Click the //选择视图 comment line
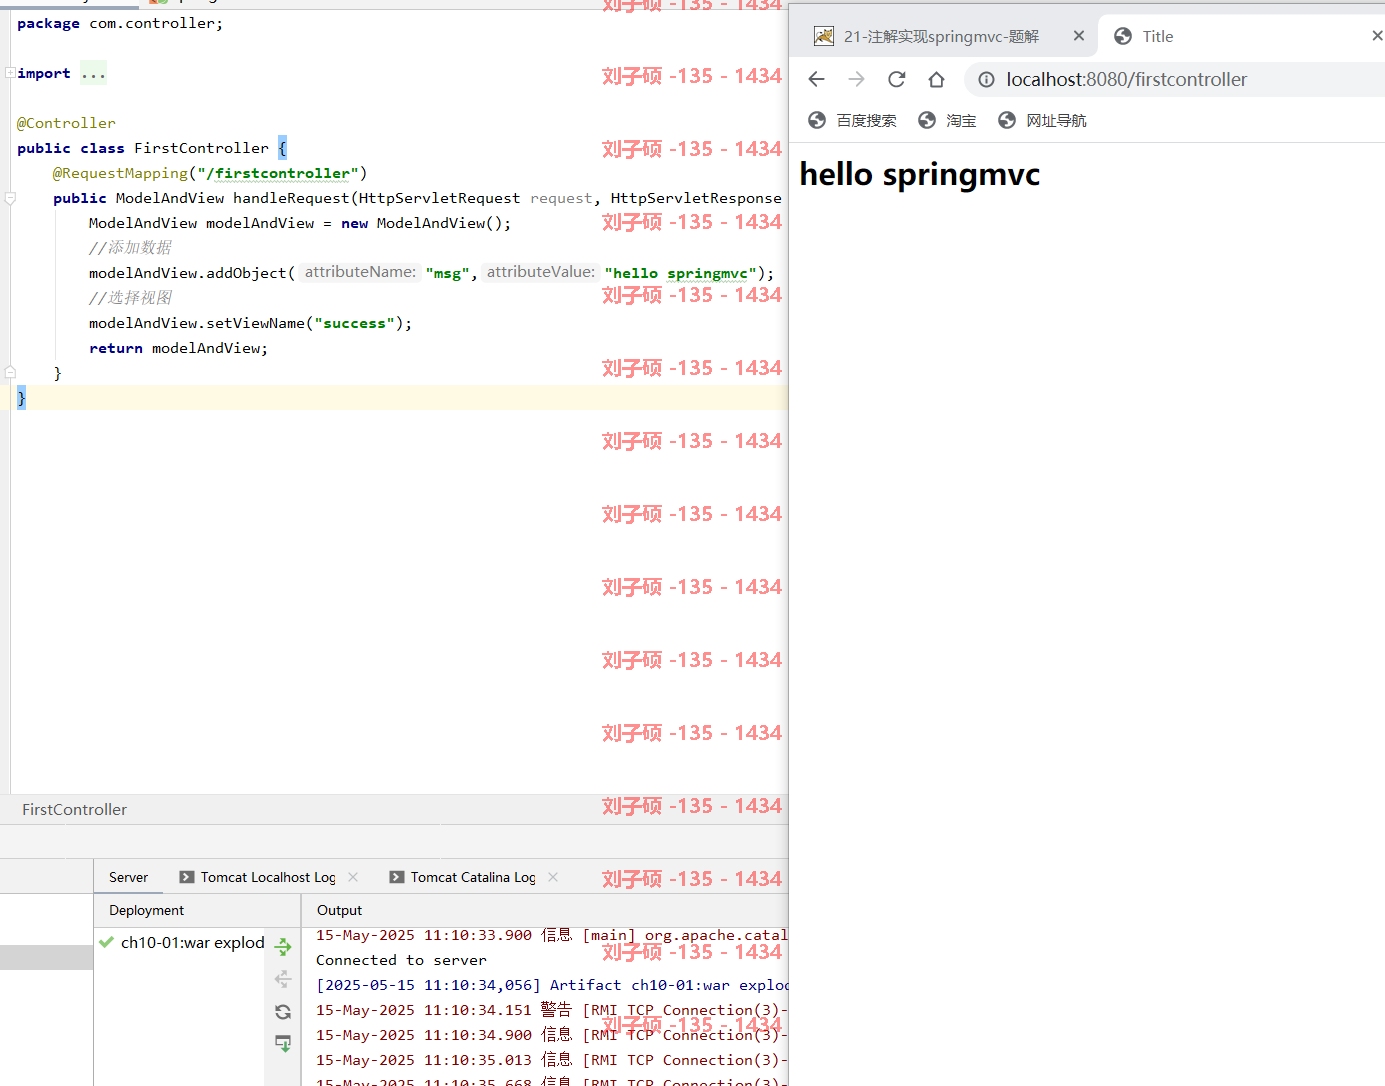This screenshot has width=1385, height=1086. click(130, 298)
